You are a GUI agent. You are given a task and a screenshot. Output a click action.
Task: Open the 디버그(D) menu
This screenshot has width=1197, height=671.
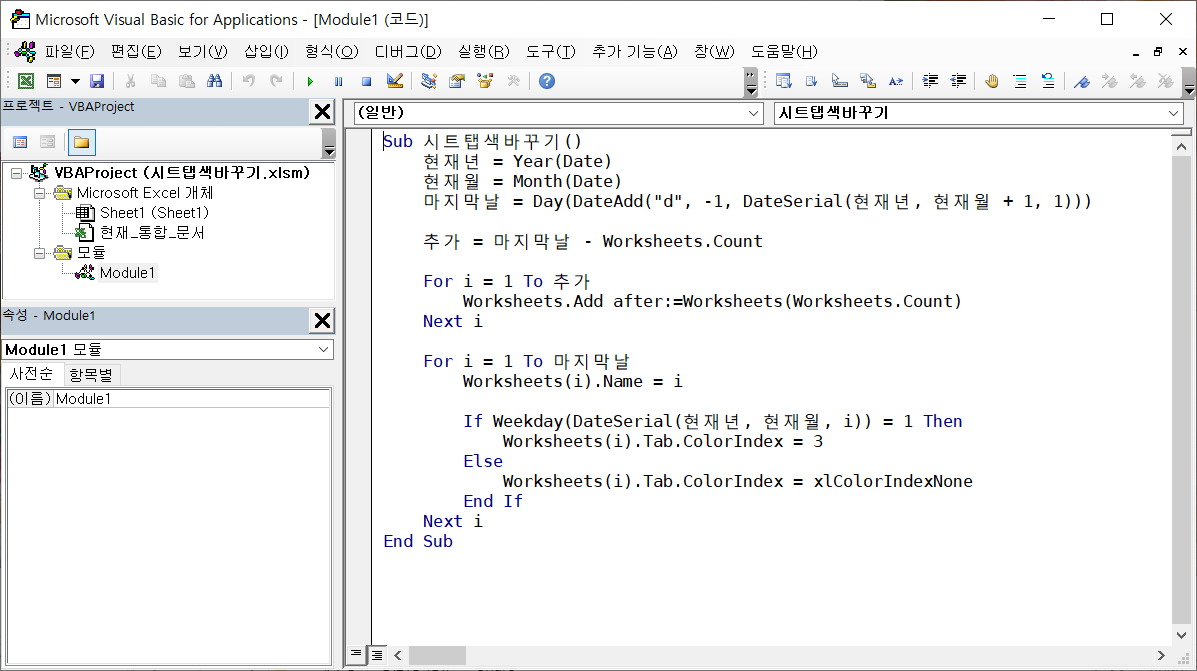[x=408, y=52]
